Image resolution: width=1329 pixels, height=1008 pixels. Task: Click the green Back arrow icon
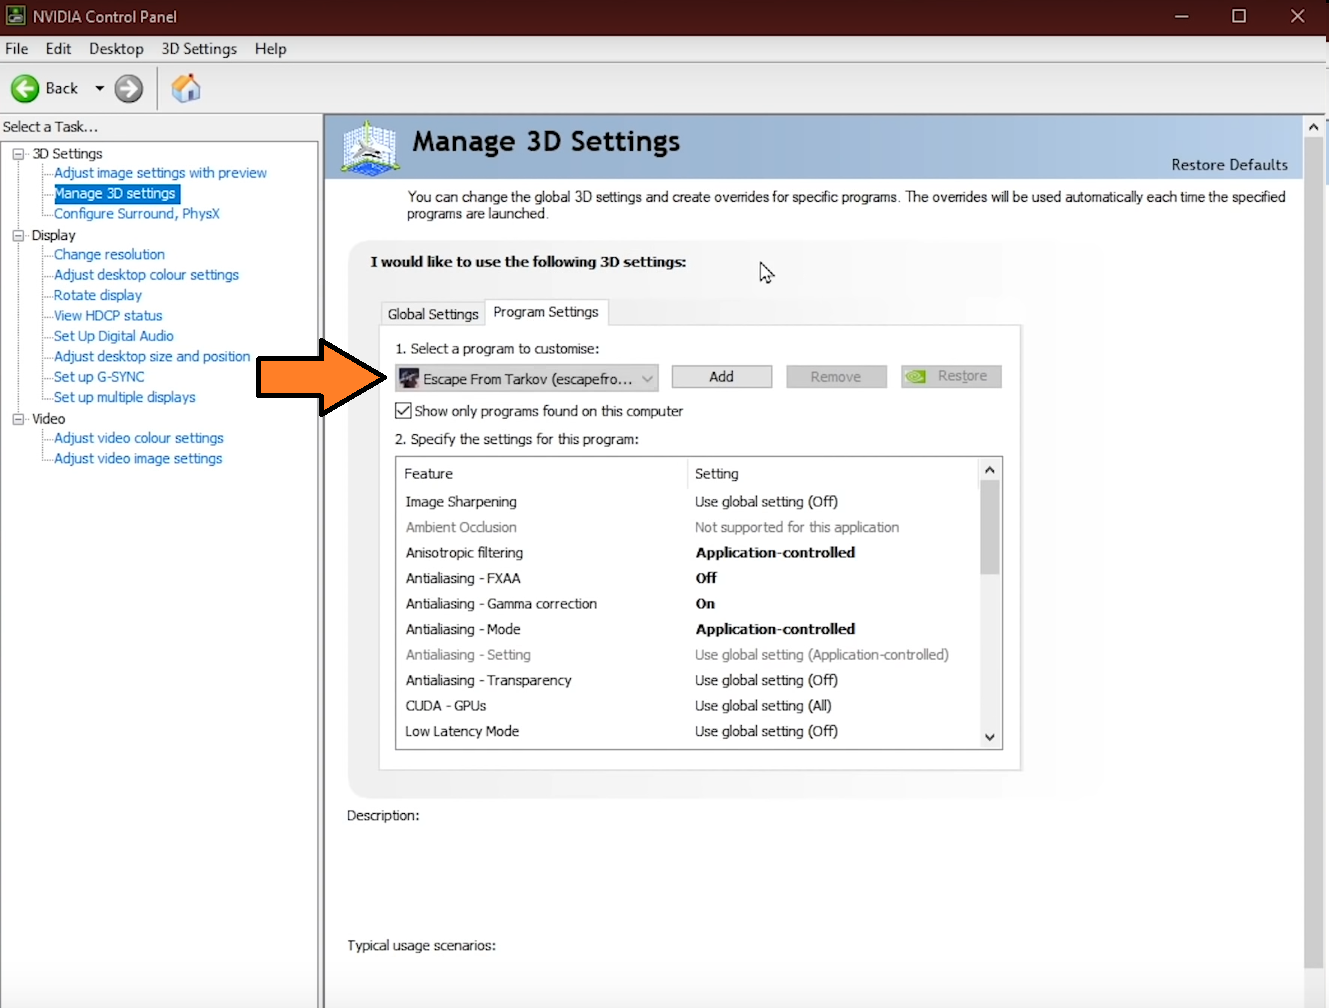pos(25,89)
